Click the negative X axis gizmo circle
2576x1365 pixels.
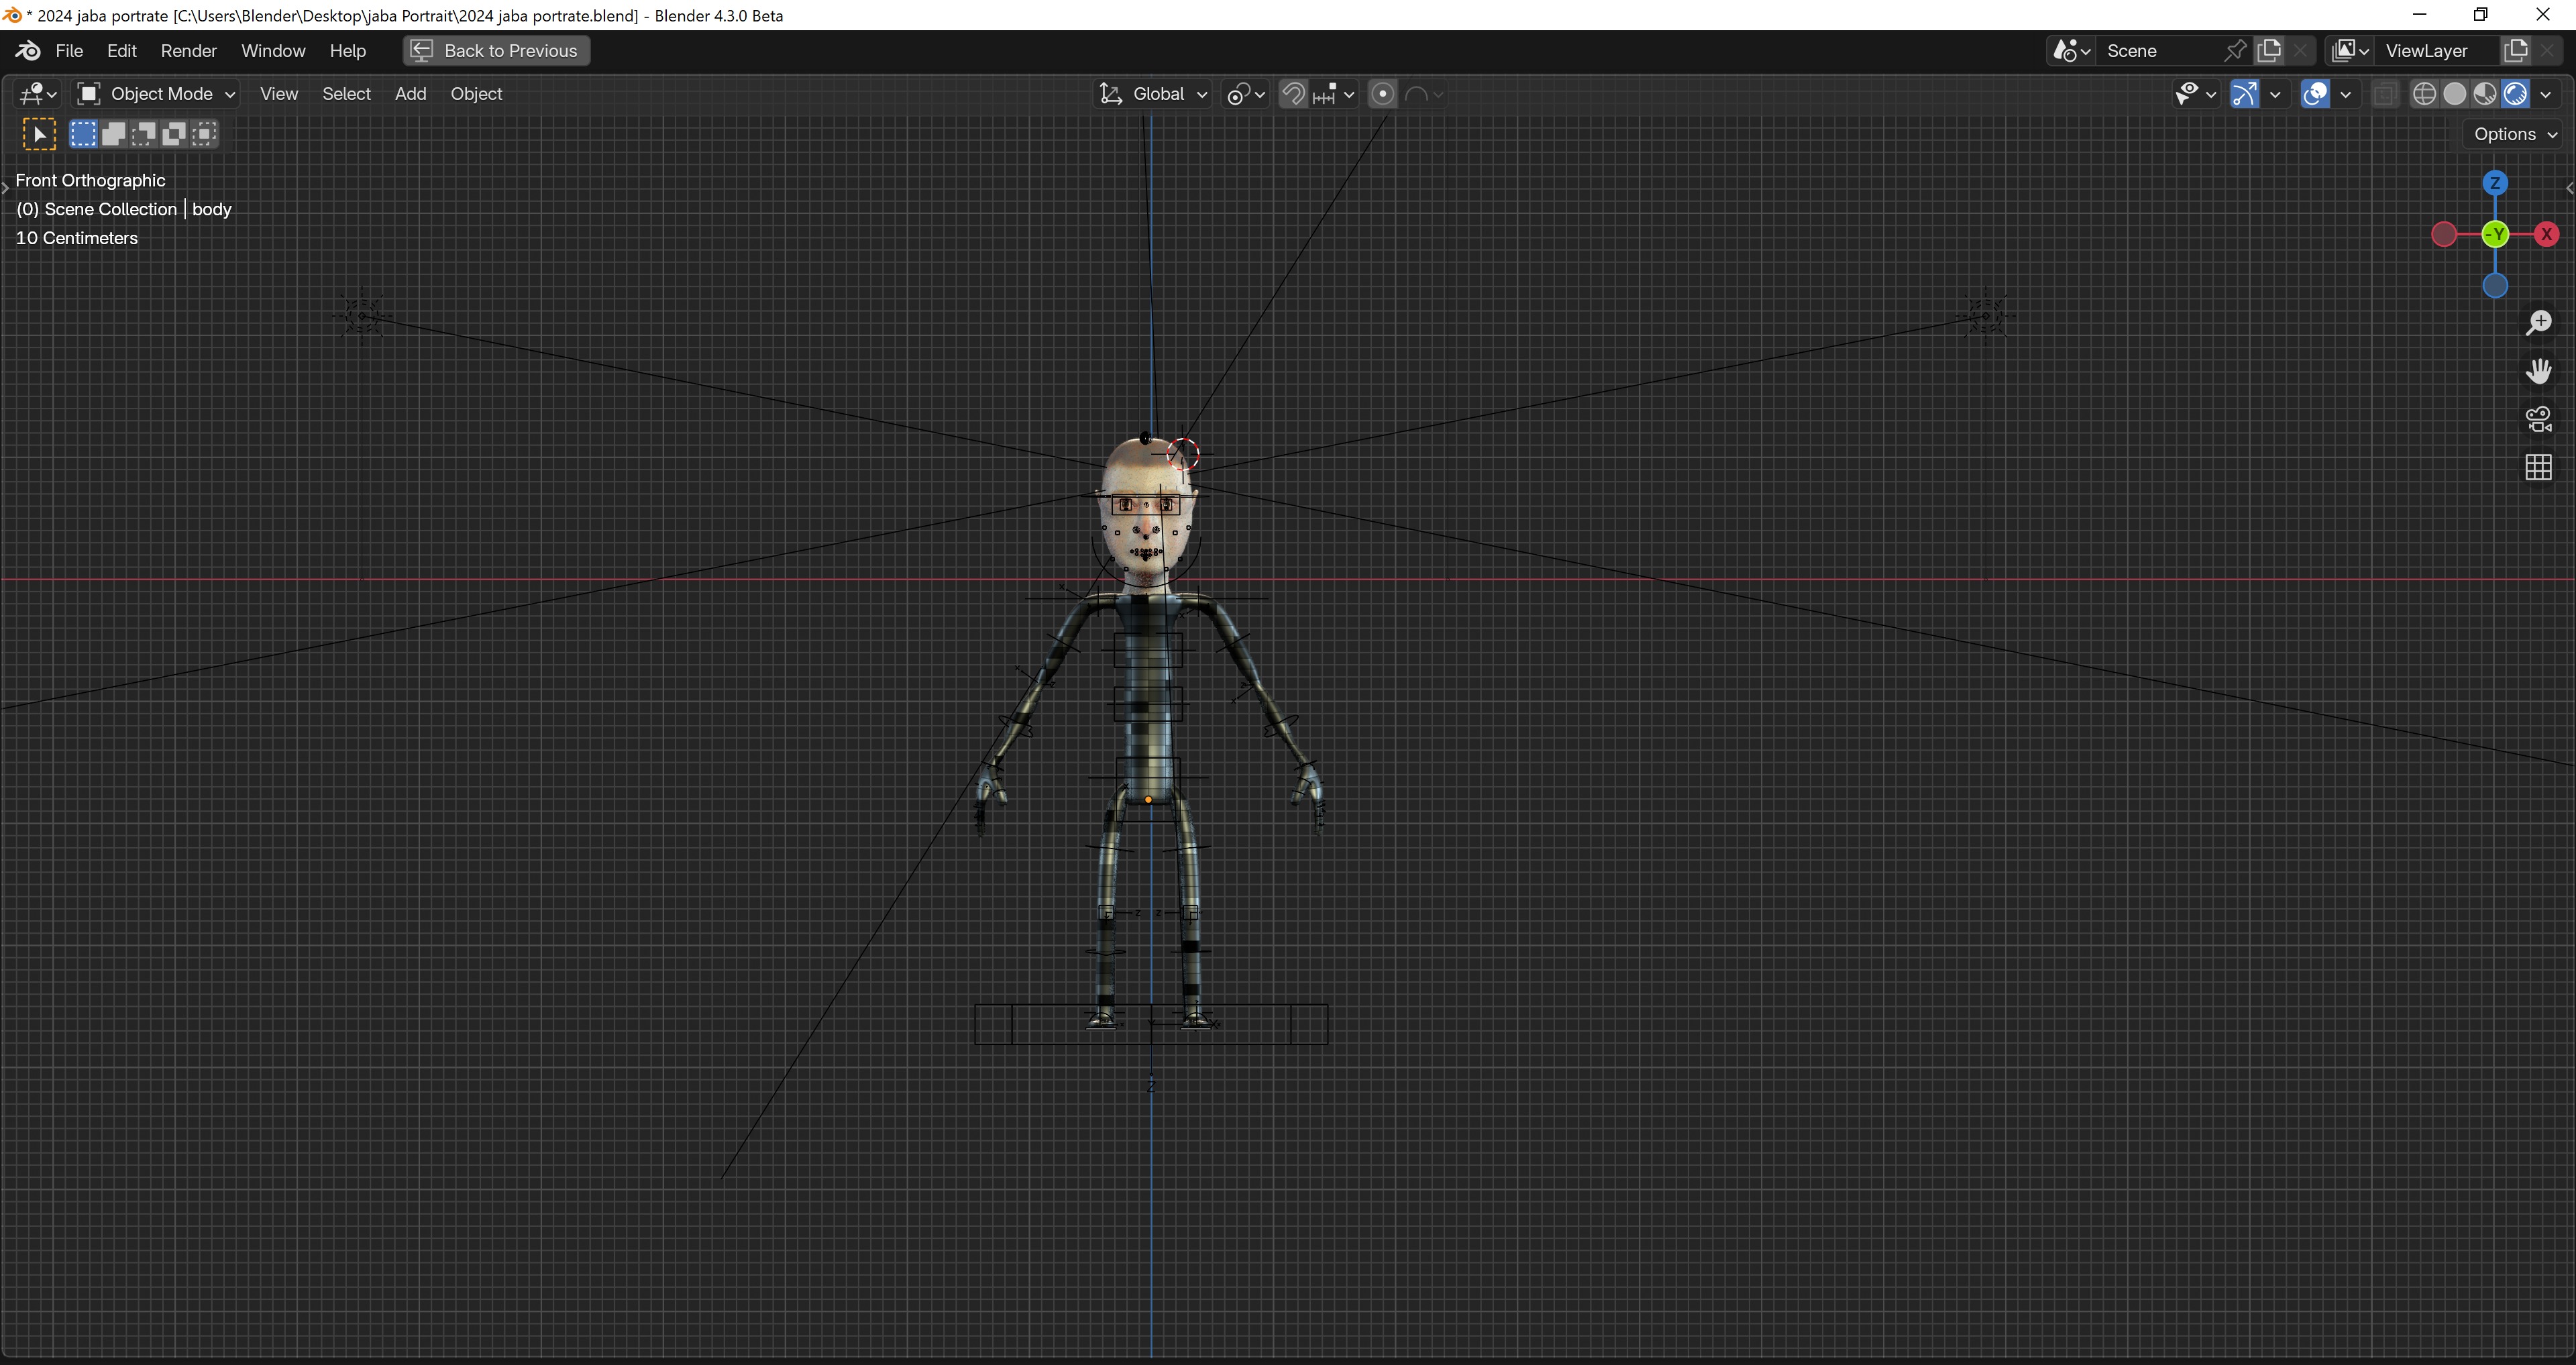(2444, 234)
